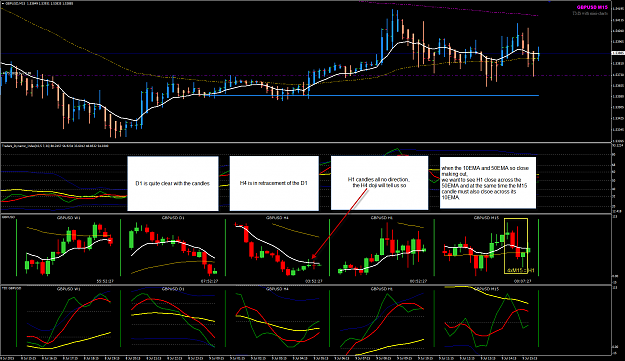Select the 'H1 candles all no direction' note
Image resolution: width=625 pixels, height=361 pixels.
tap(379, 183)
